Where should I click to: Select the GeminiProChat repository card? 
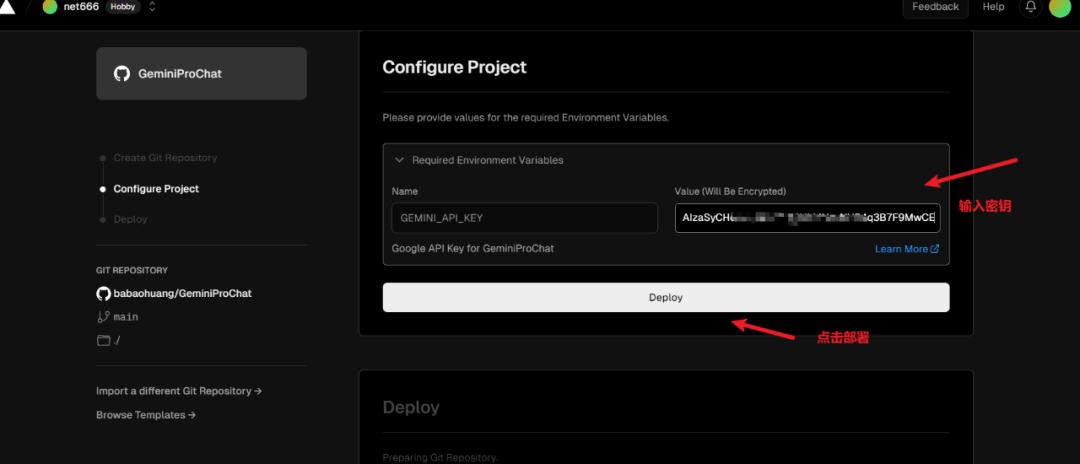(x=201, y=74)
